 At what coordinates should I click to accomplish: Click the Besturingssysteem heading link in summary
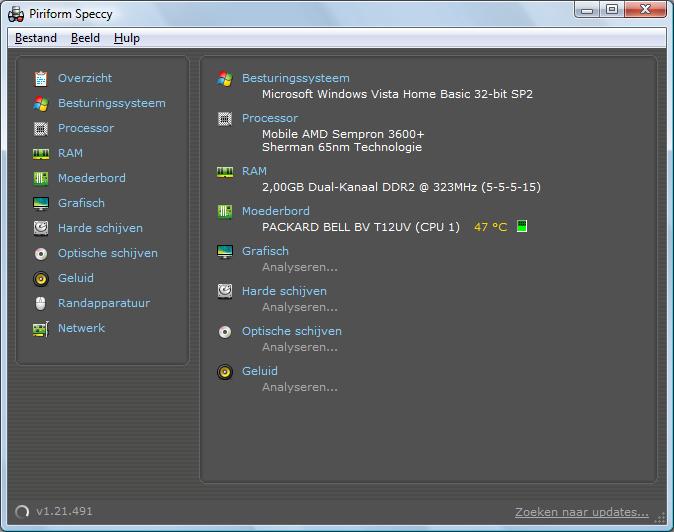pos(296,78)
